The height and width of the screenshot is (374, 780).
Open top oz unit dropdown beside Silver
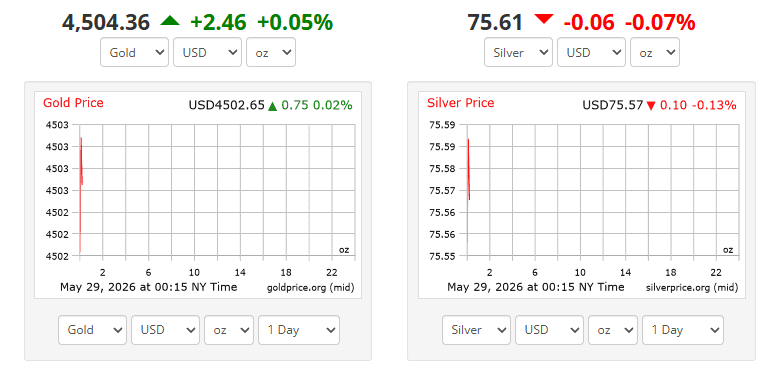point(655,52)
